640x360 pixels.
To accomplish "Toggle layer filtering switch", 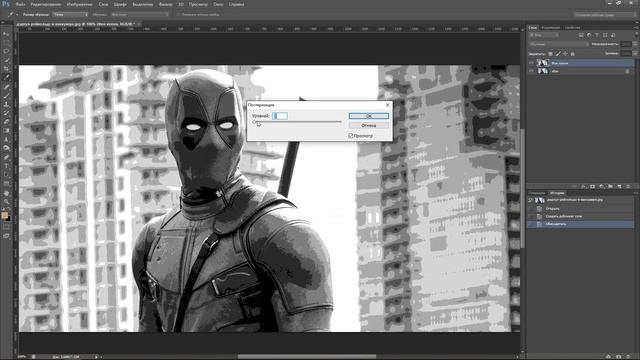I will [x=636, y=36].
